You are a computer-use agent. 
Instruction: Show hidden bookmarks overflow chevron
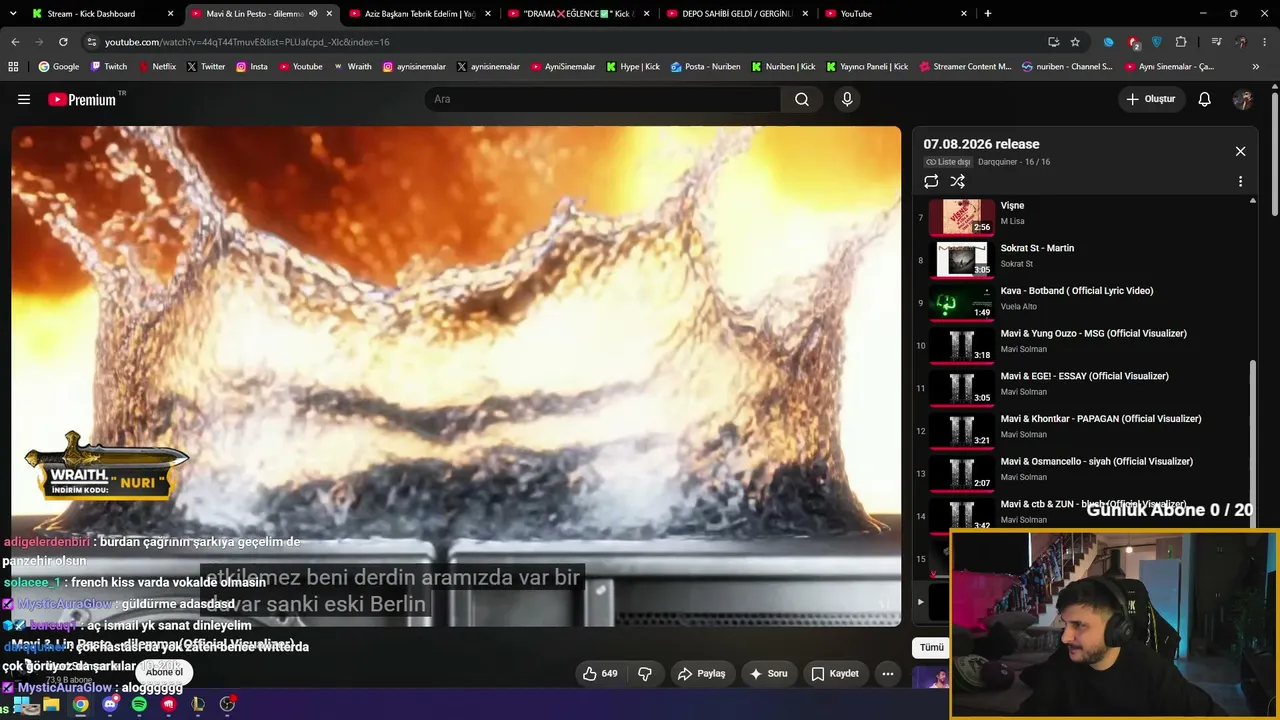pyautogui.click(x=1255, y=67)
